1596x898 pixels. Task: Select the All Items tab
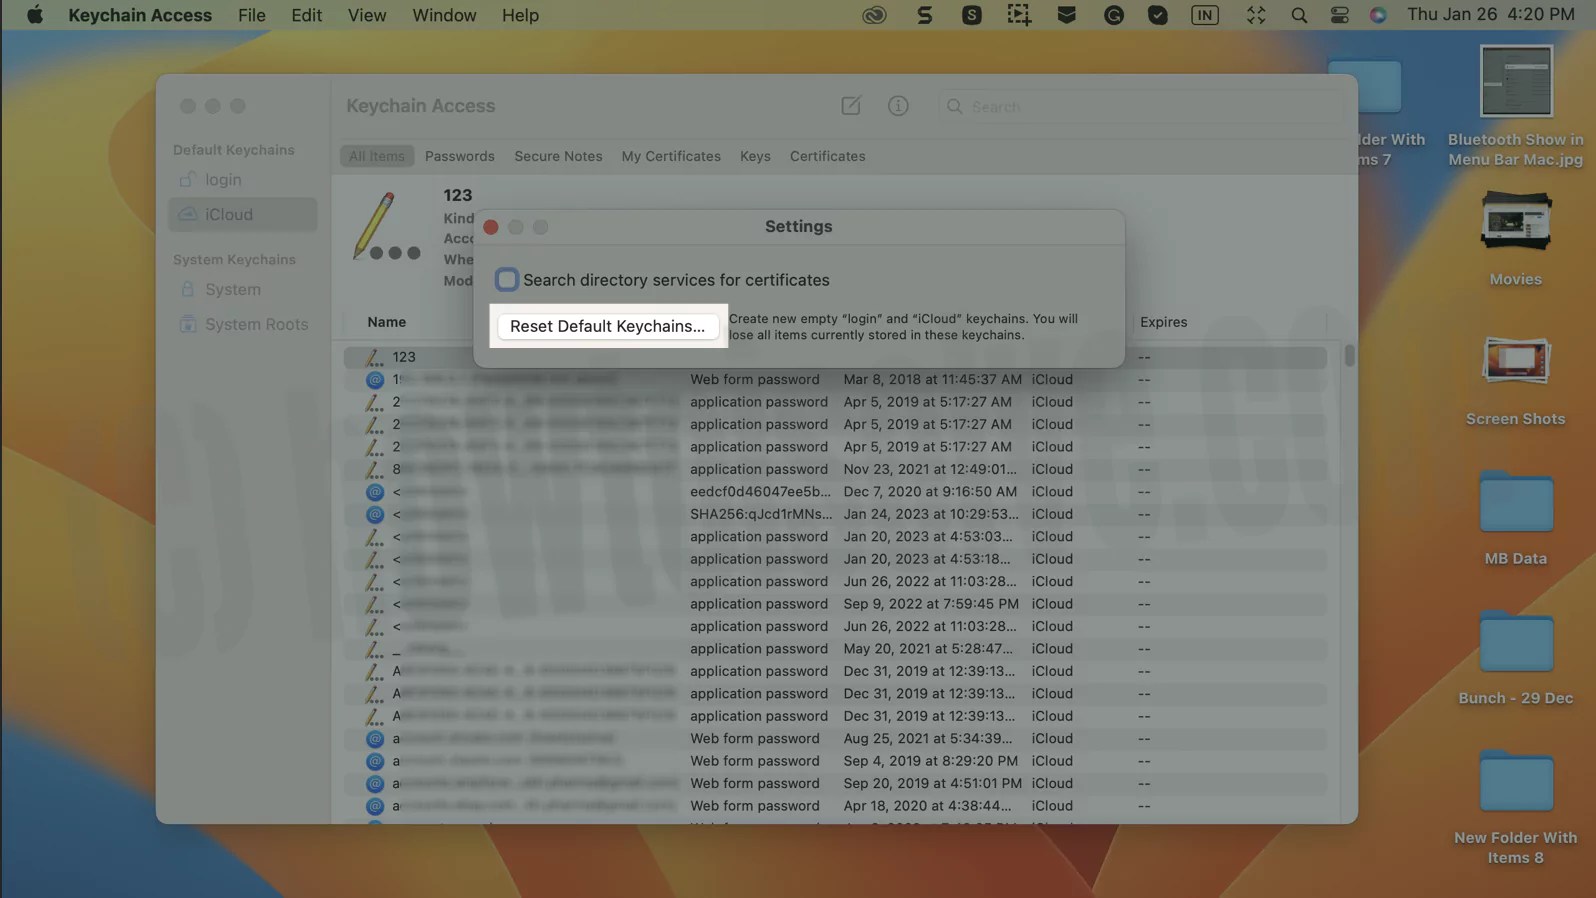[x=377, y=156]
